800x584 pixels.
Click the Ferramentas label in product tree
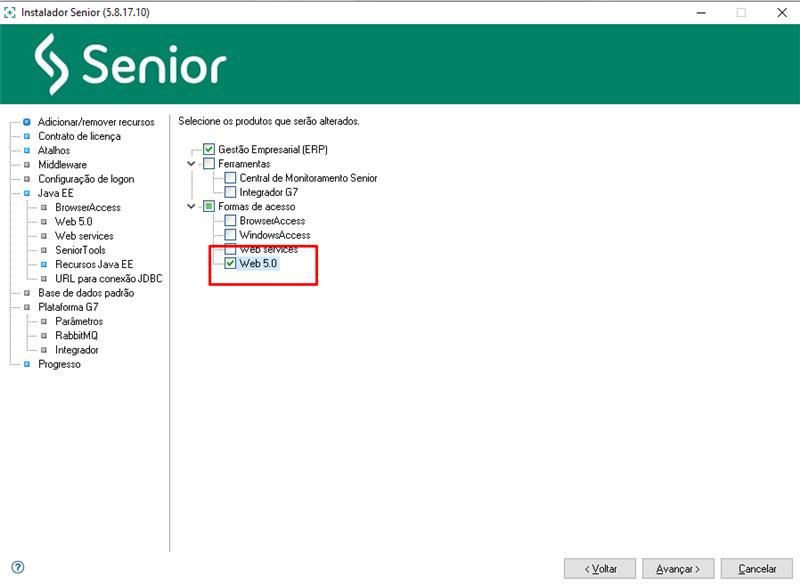(x=244, y=164)
